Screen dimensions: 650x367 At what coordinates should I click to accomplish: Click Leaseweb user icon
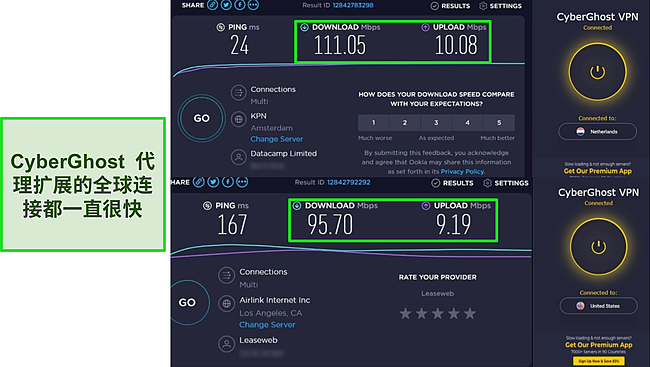click(226, 344)
